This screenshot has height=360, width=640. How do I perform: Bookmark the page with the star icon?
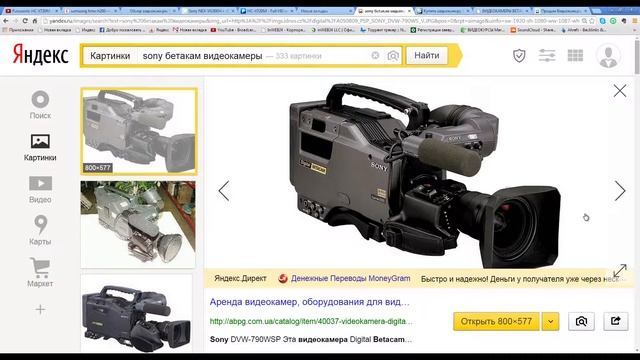(592, 21)
